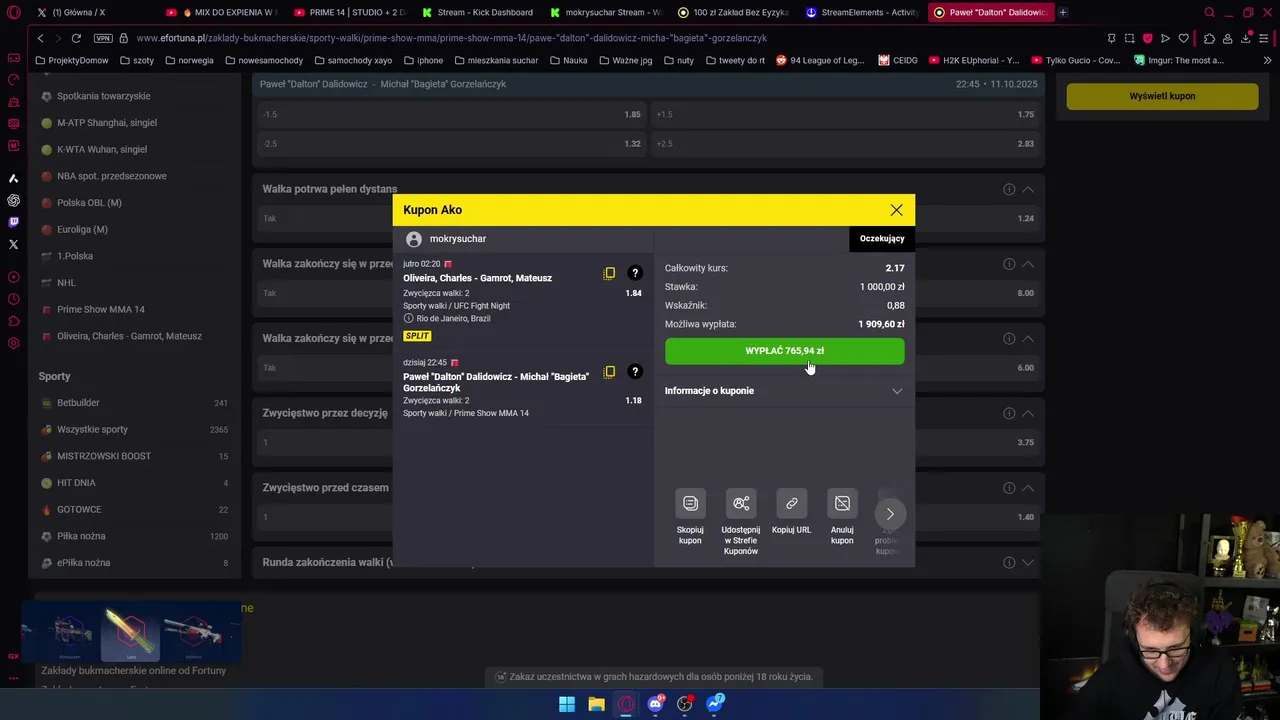The height and width of the screenshot is (720, 1280).
Task: Click the WYPŁAĆ 765,94 zł button
Action: [x=784, y=351]
